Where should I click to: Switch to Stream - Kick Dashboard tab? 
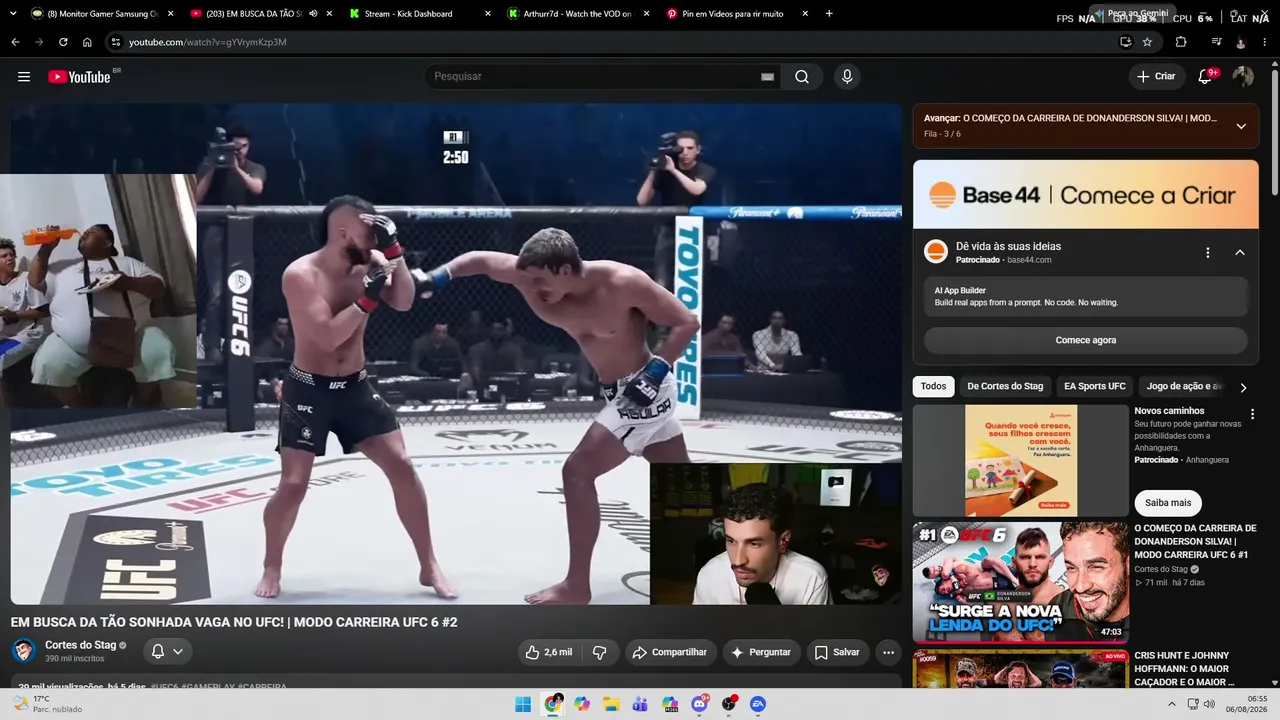(420, 14)
